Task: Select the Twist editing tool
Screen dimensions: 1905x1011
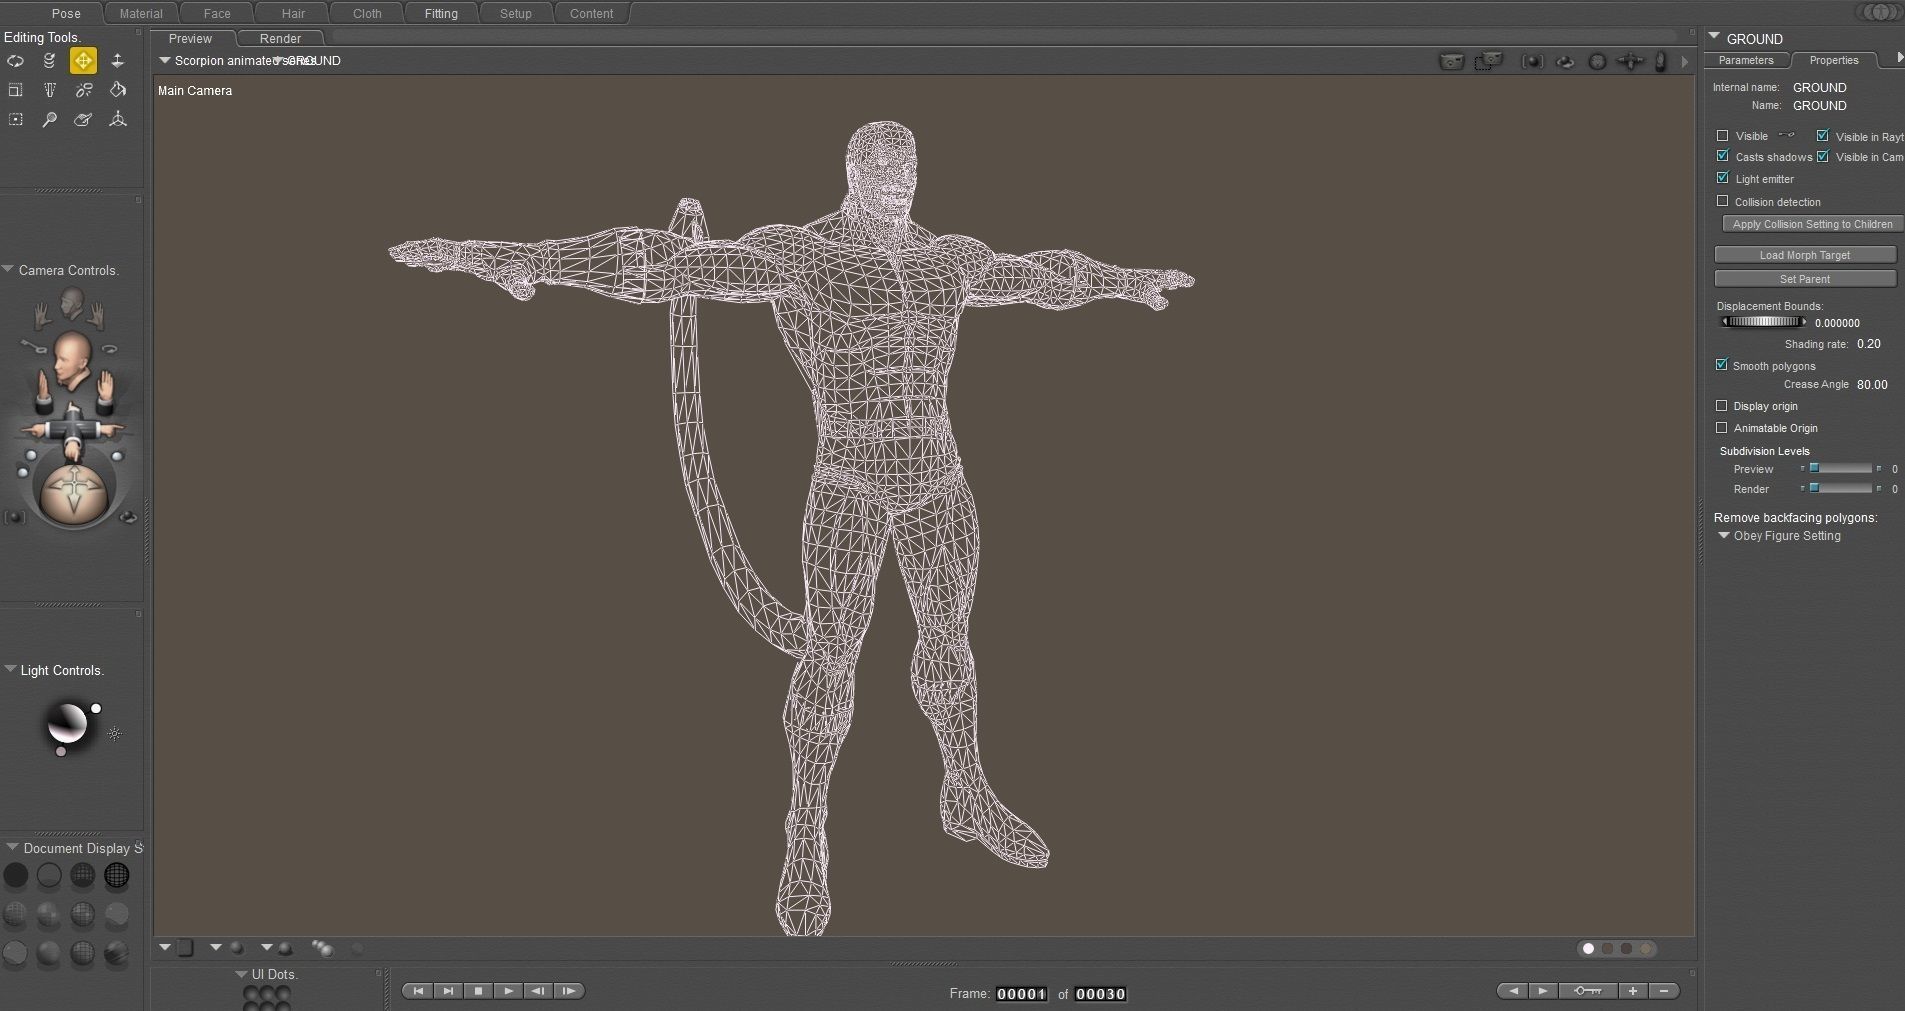Action: tap(49, 61)
